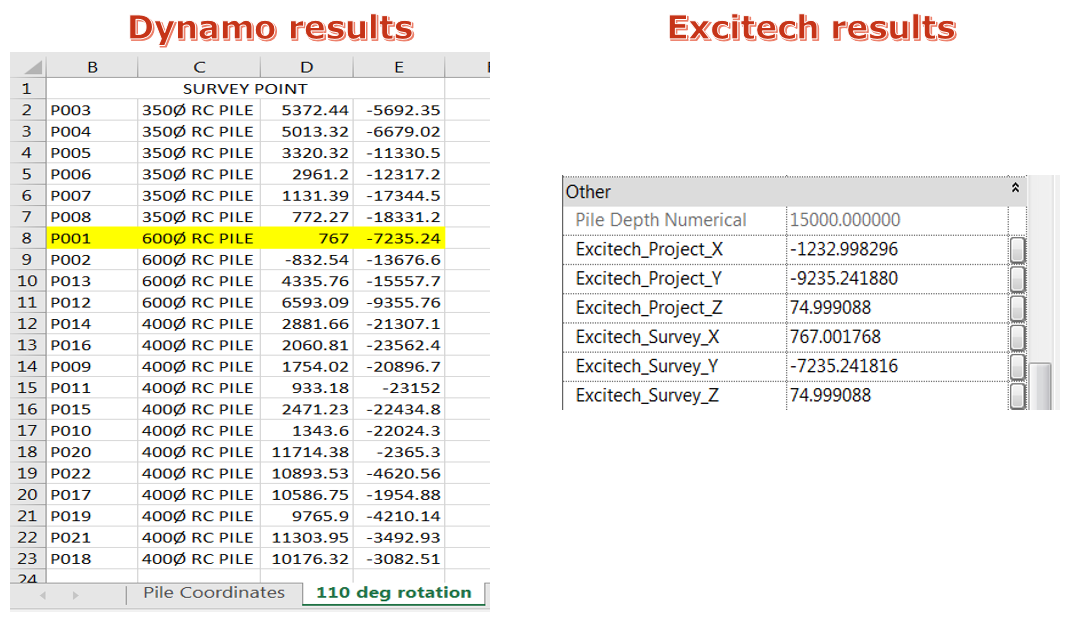Click the SURVEY POINT merged header cell
The width and height of the screenshot is (1071, 621).
[245, 89]
